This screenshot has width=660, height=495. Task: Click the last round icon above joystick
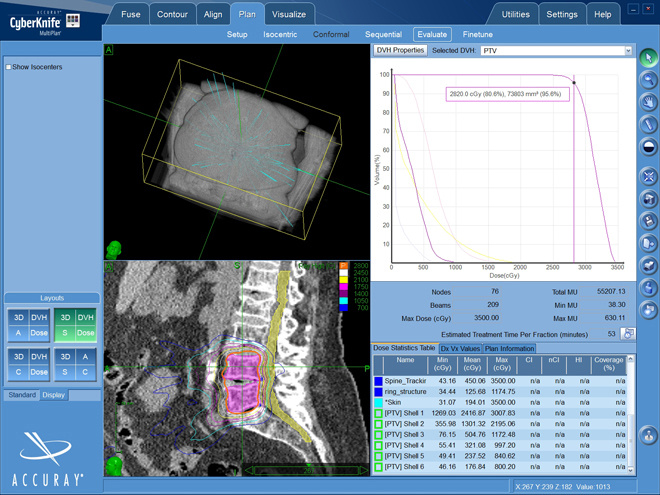coord(648,310)
